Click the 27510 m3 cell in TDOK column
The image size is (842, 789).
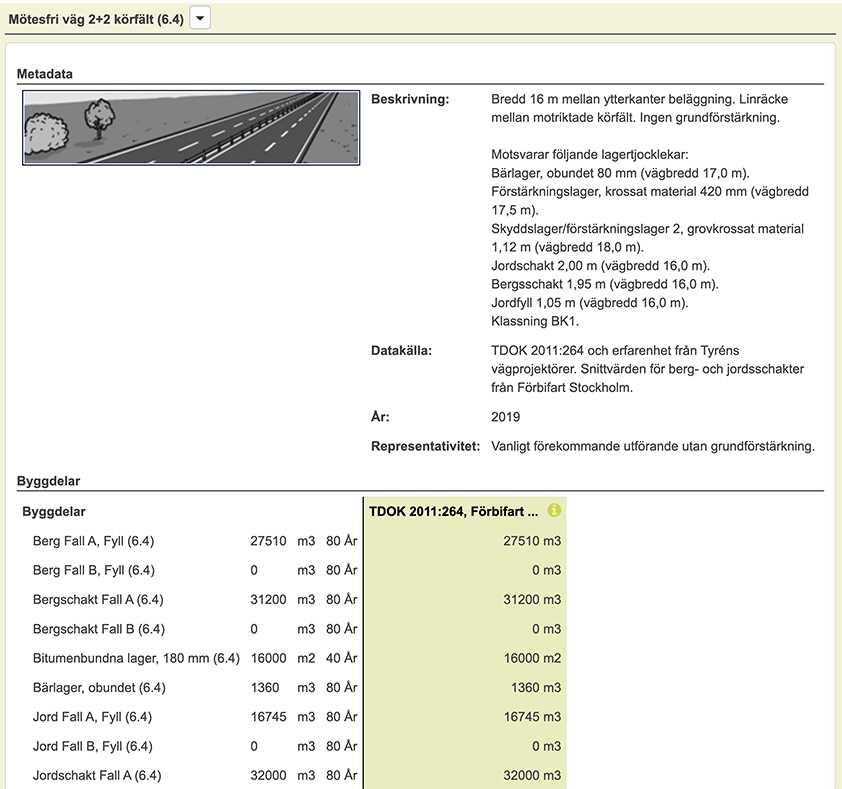[x=532, y=541]
